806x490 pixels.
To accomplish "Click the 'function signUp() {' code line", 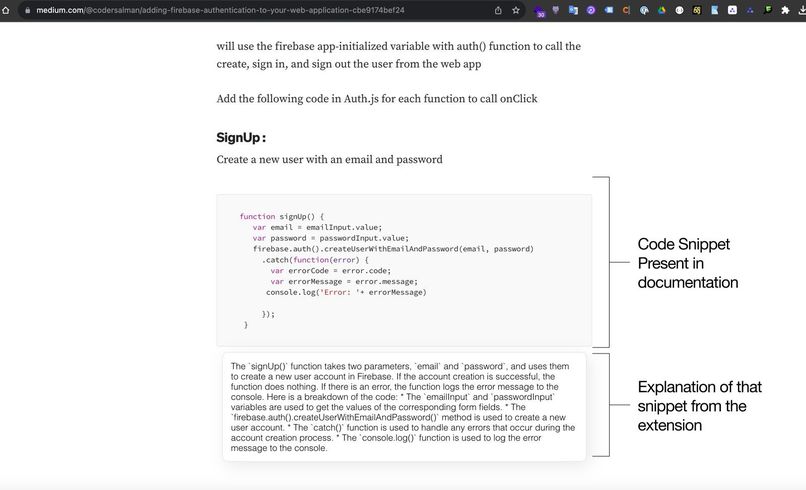I will click(x=282, y=216).
